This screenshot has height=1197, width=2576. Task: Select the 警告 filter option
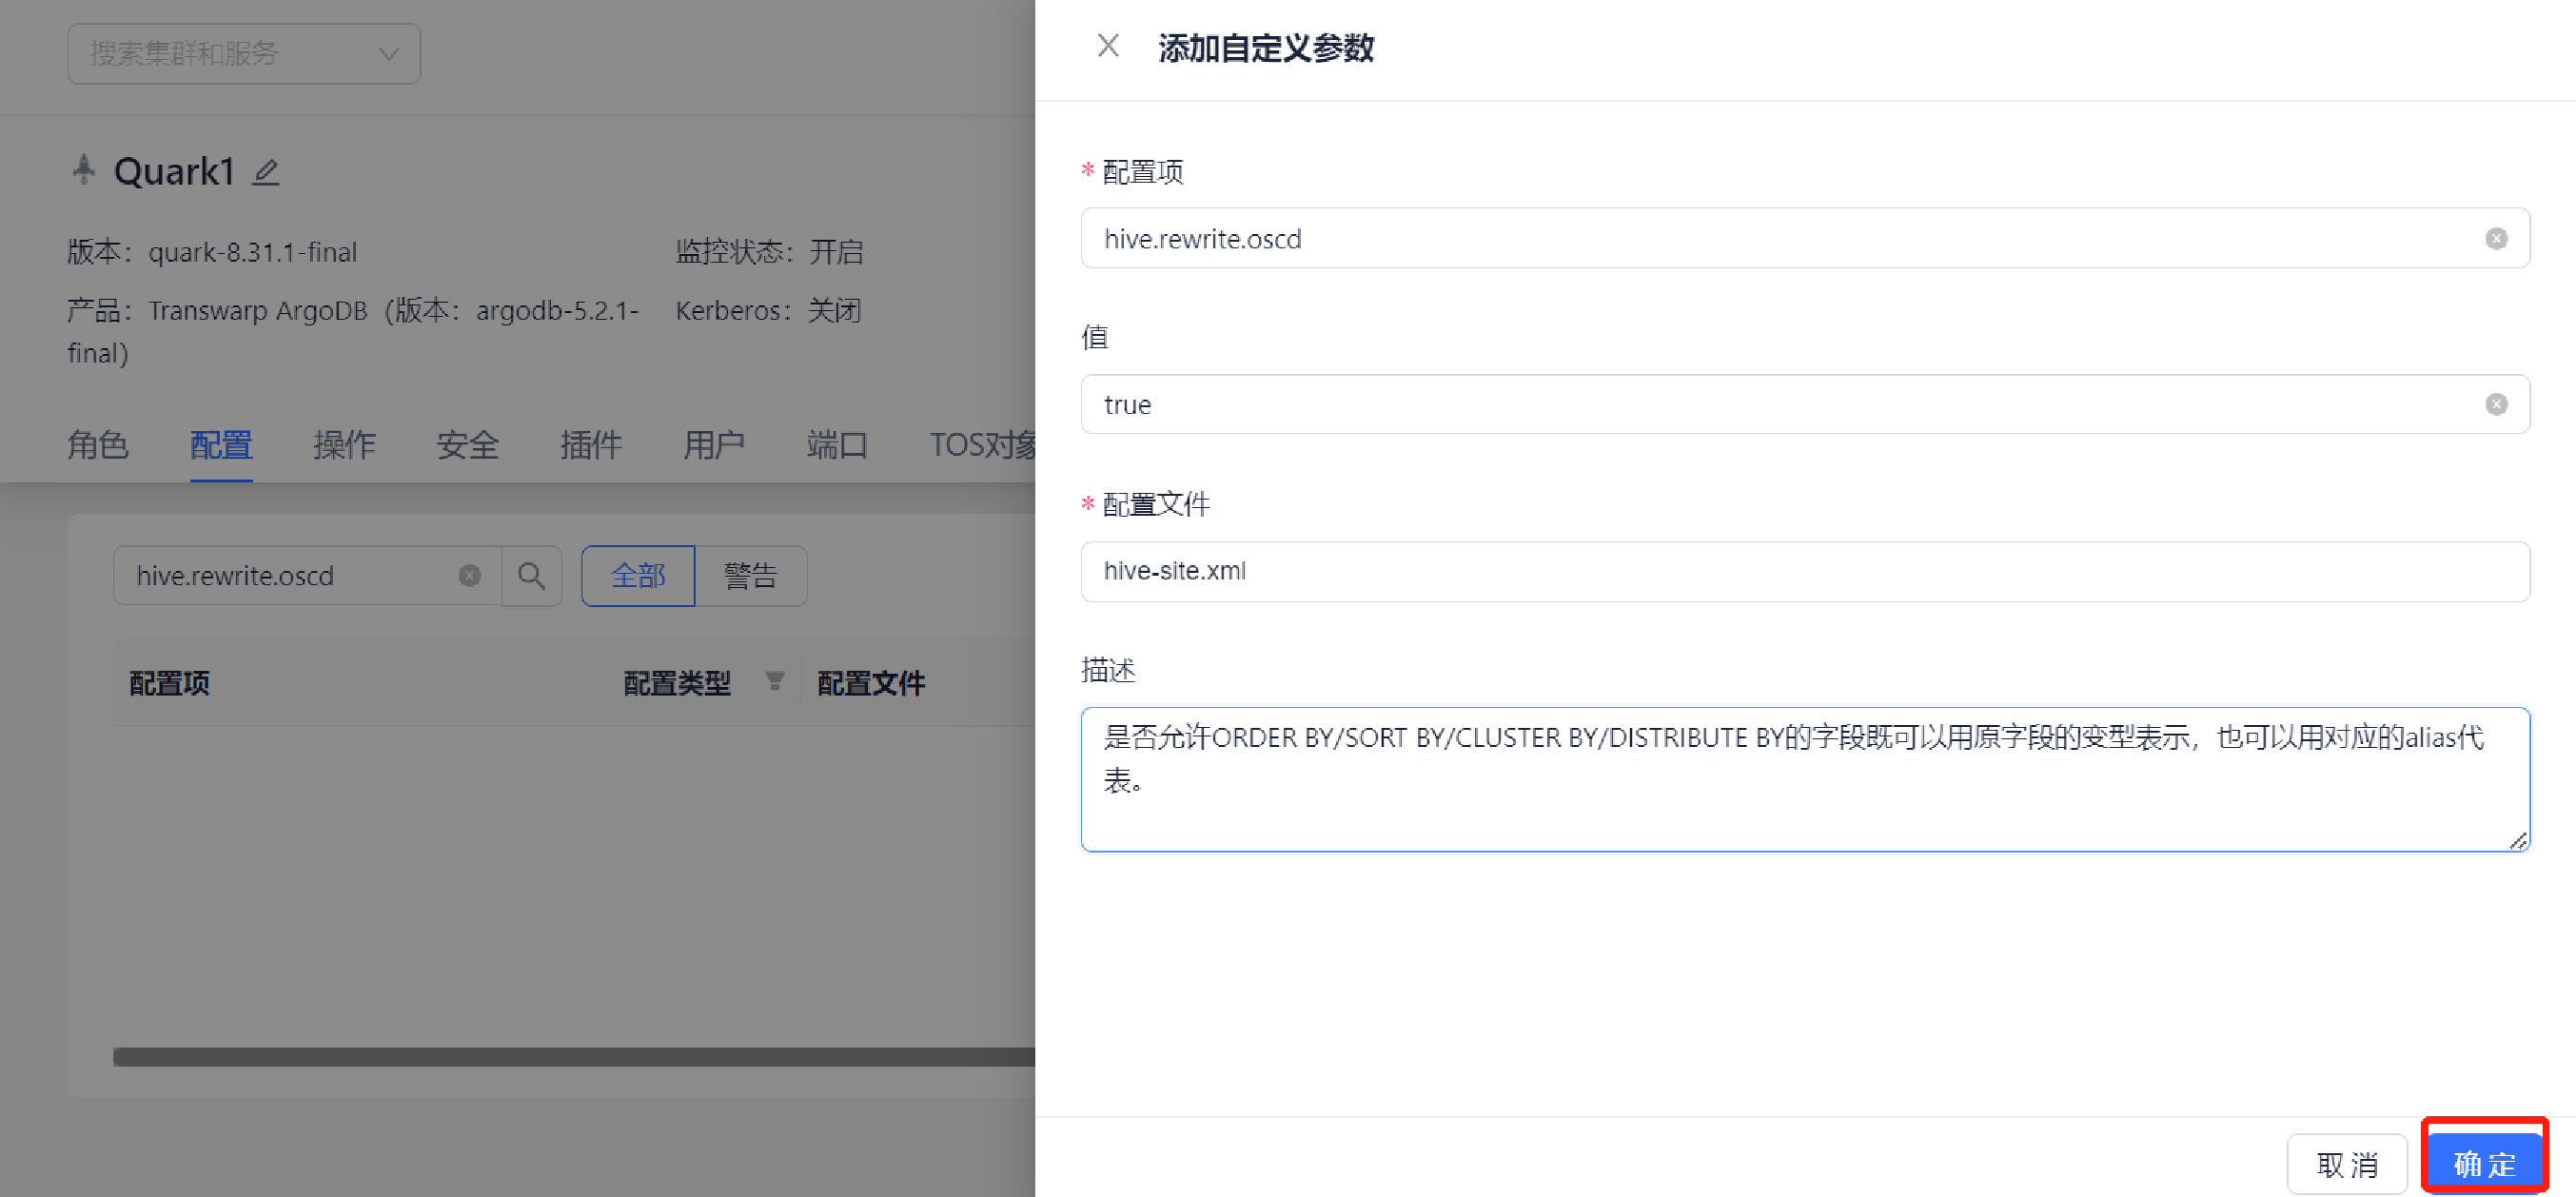750,576
